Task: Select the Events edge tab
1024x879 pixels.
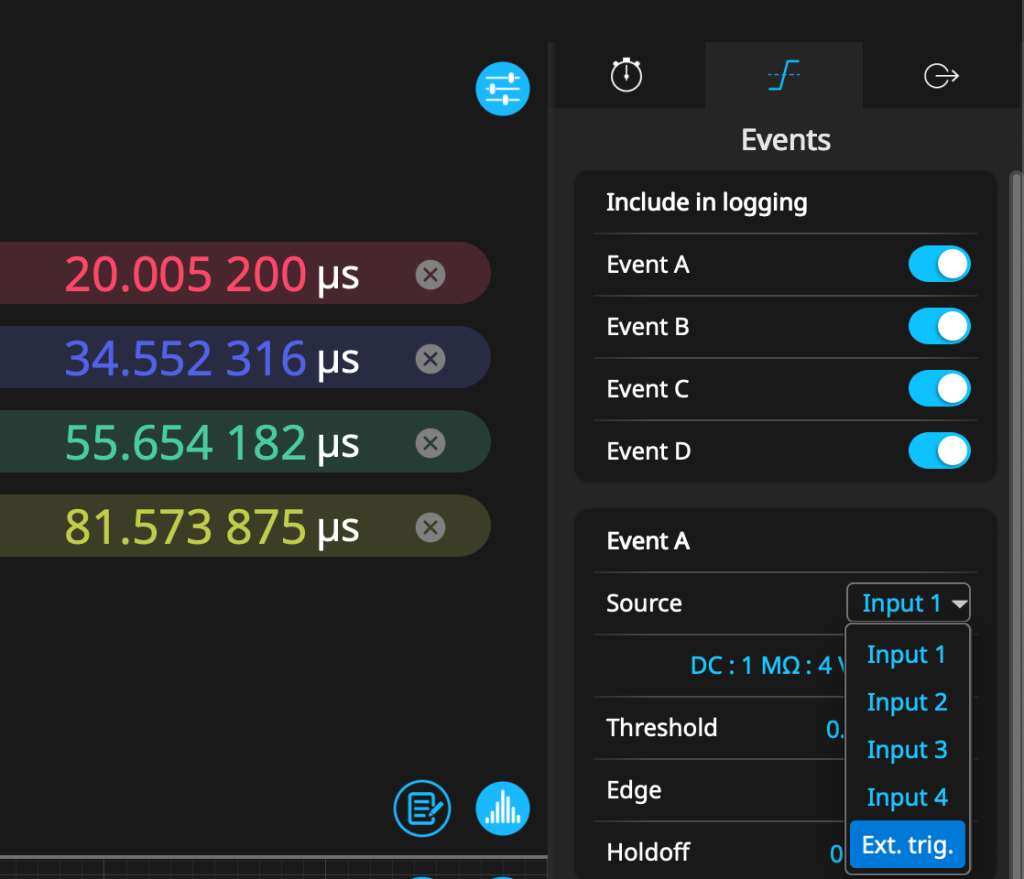Action: (x=784, y=75)
